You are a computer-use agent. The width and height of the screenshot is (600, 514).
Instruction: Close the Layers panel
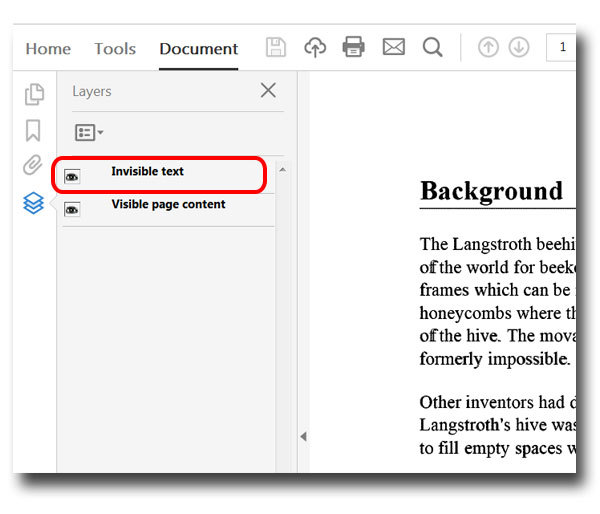(x=268, y=91)
